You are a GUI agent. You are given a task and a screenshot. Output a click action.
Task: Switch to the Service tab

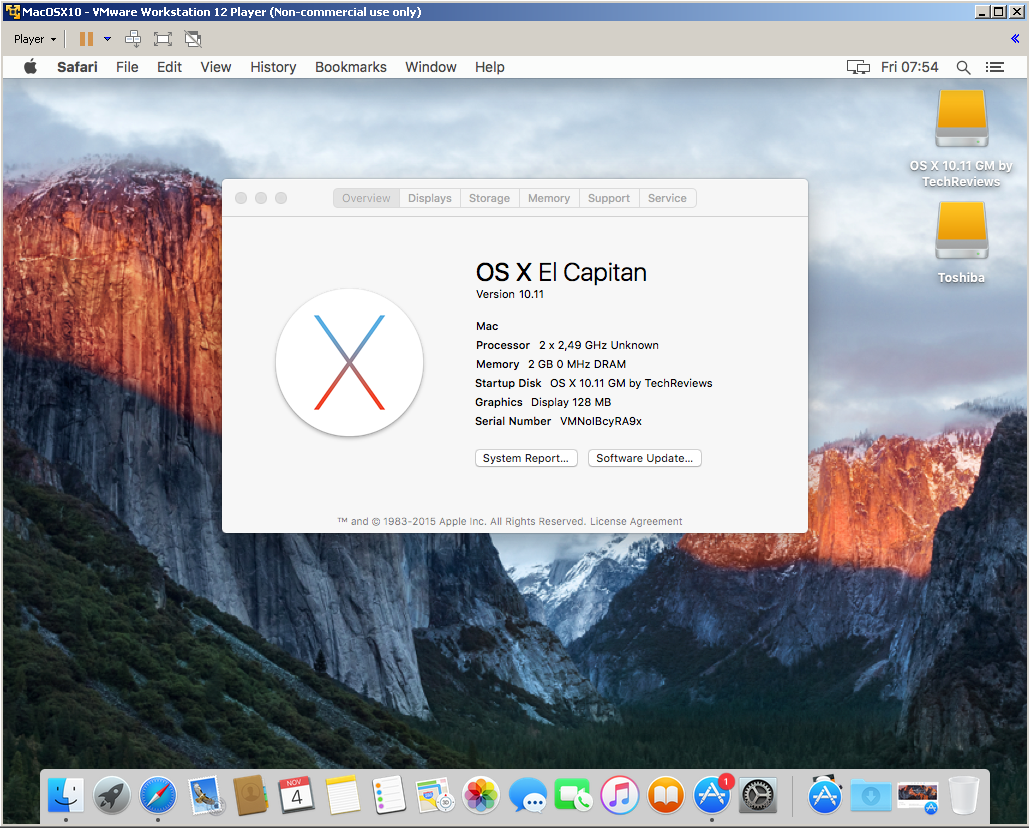click(667, 198)
